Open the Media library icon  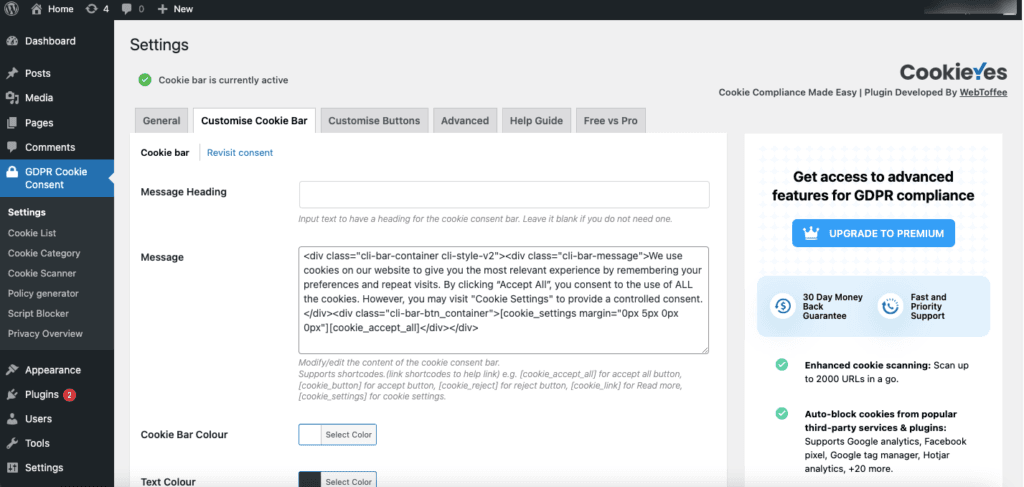point(12,98)
